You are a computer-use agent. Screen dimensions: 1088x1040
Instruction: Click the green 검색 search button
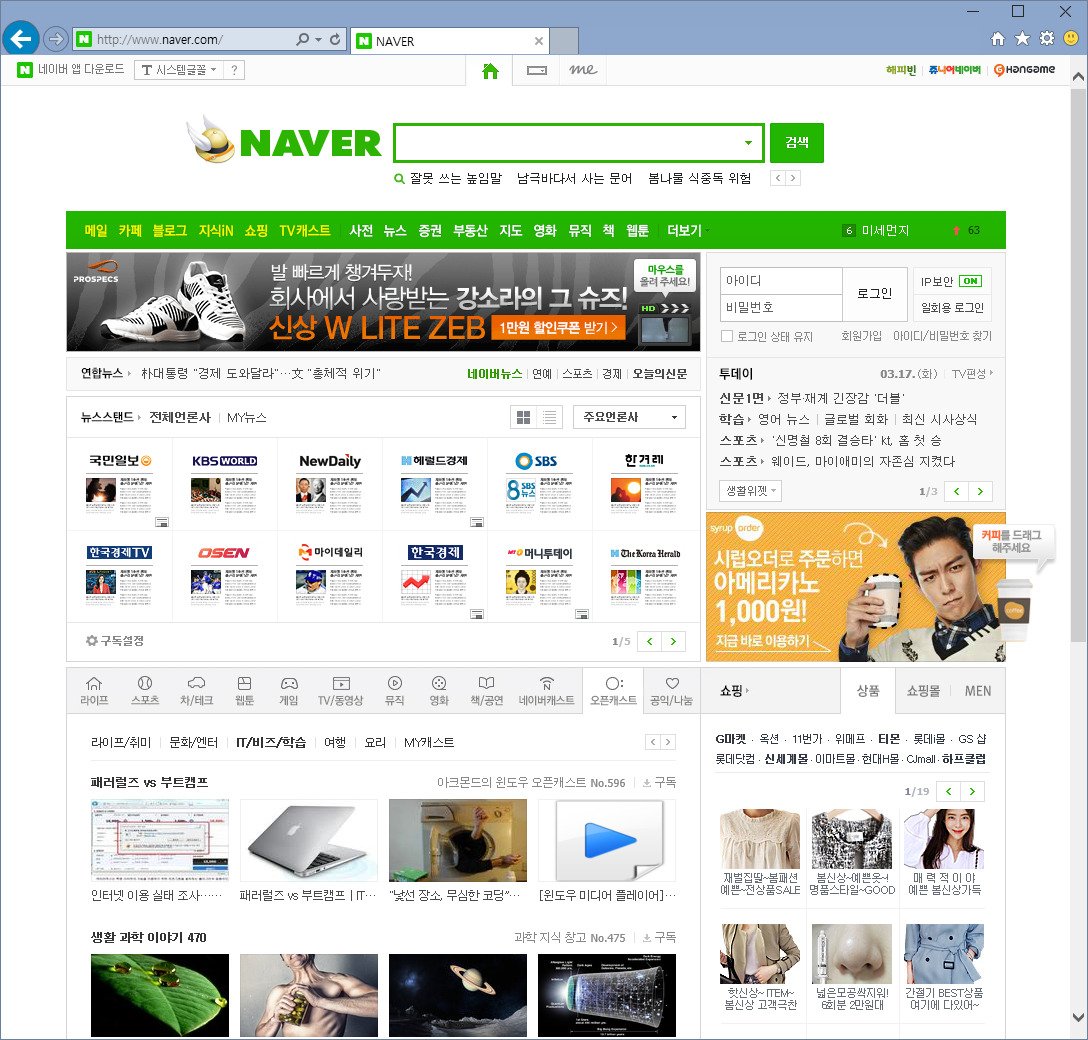click(797, 142)
